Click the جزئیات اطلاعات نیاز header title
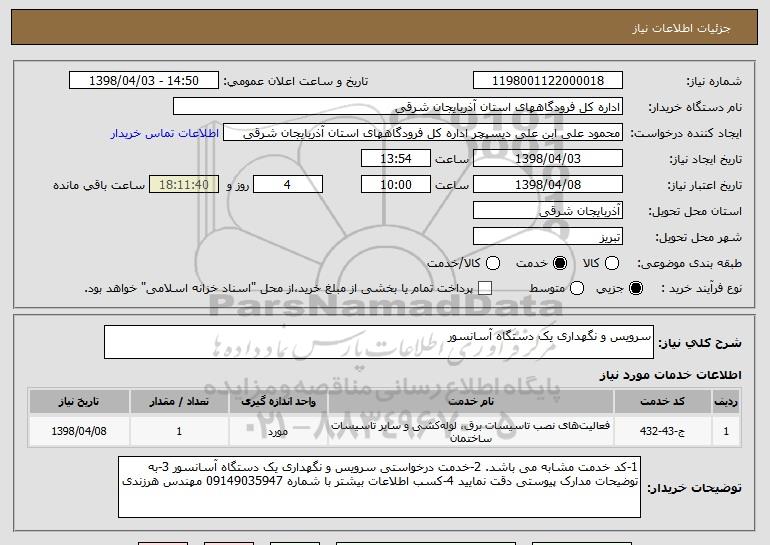 (681, 28)
